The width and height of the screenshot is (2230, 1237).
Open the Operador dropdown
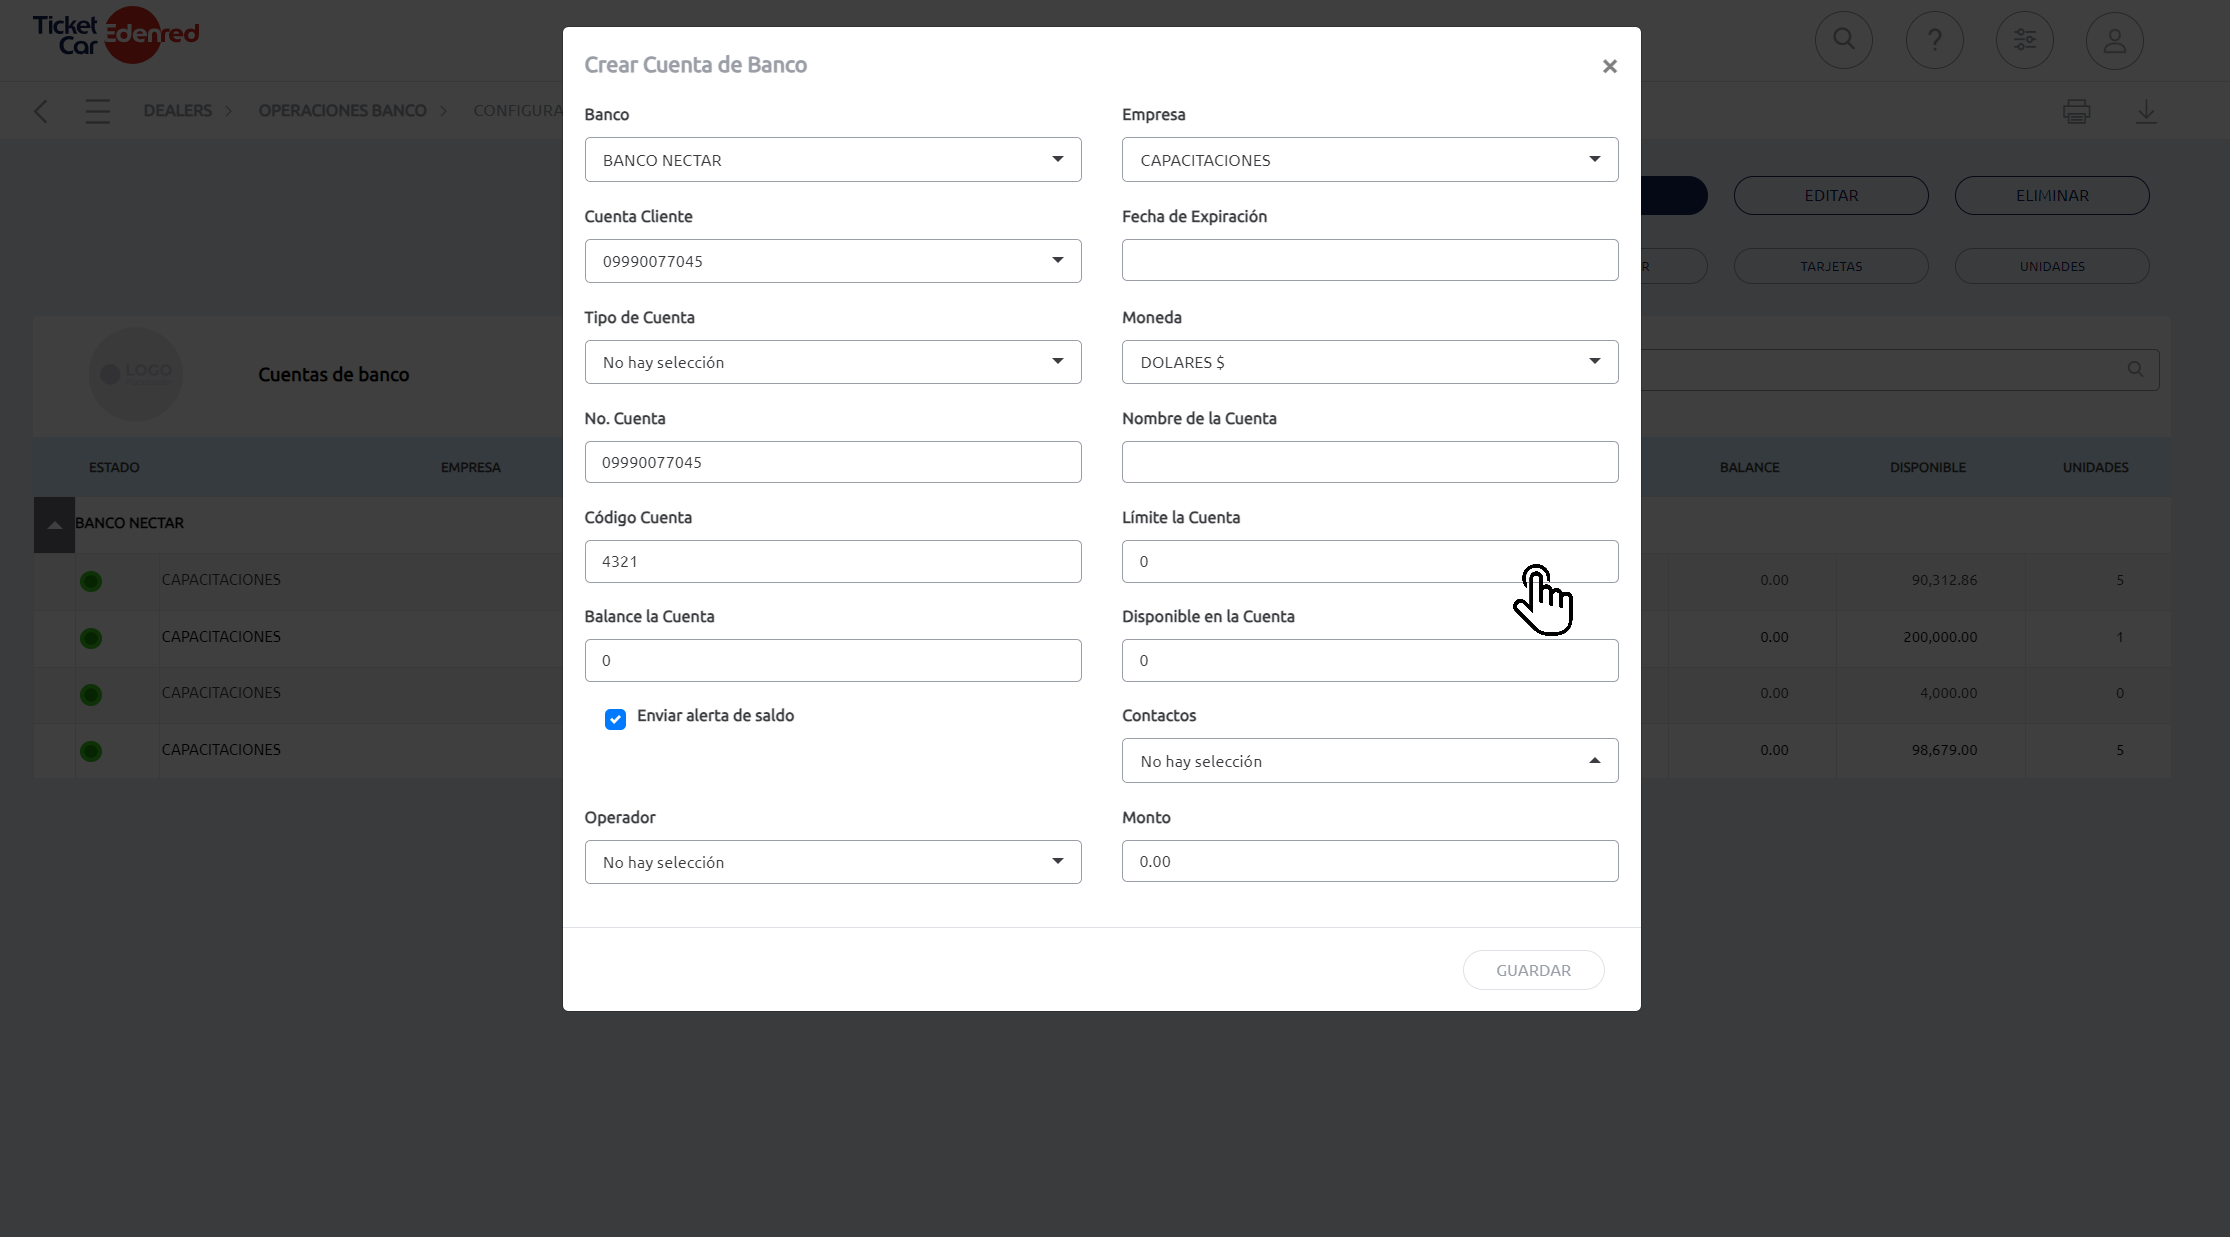pyautogui.click(x=833, y=862)
